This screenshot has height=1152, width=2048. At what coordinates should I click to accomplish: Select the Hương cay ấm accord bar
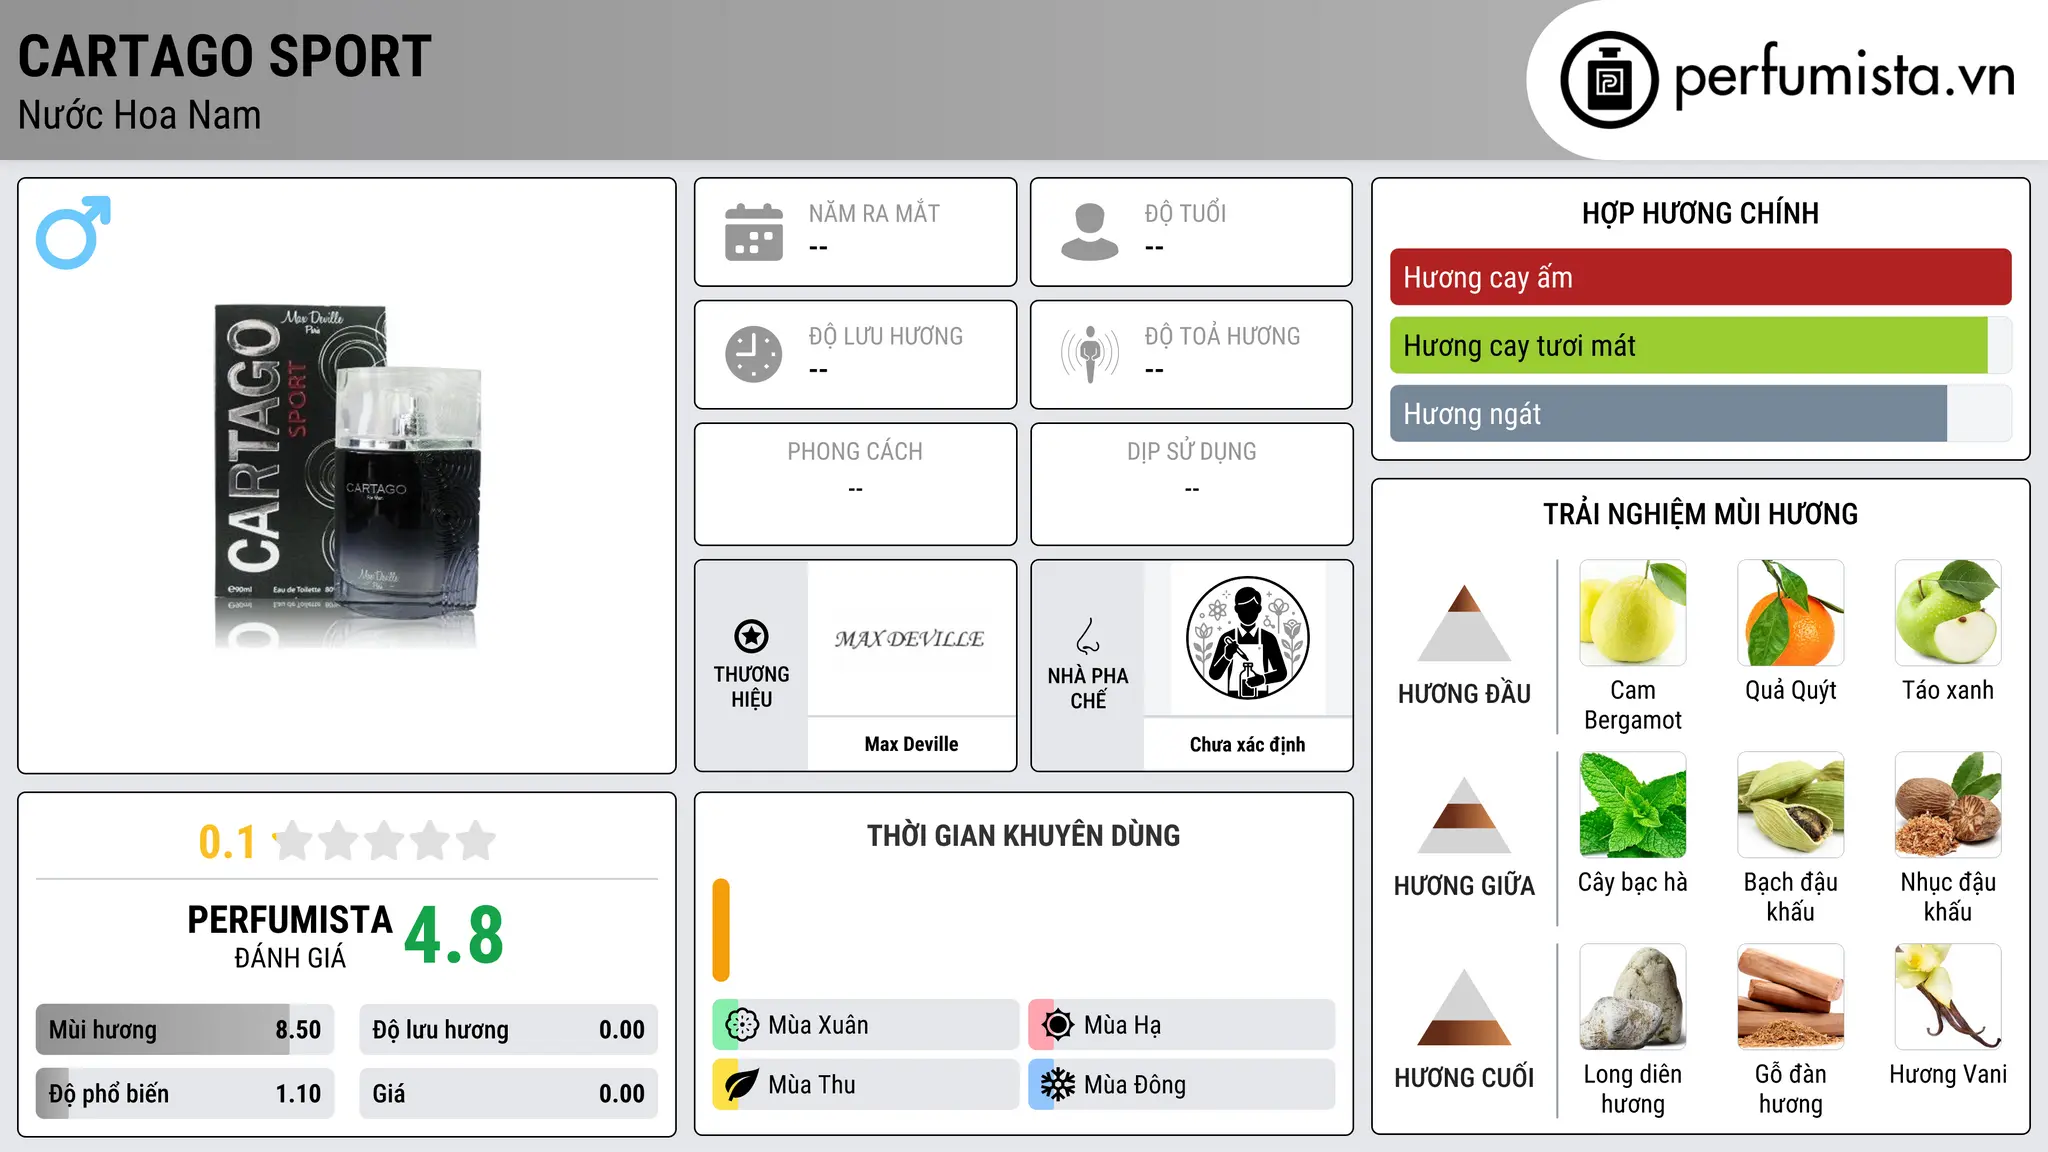pyautogui.click(x=1700, y=277)
